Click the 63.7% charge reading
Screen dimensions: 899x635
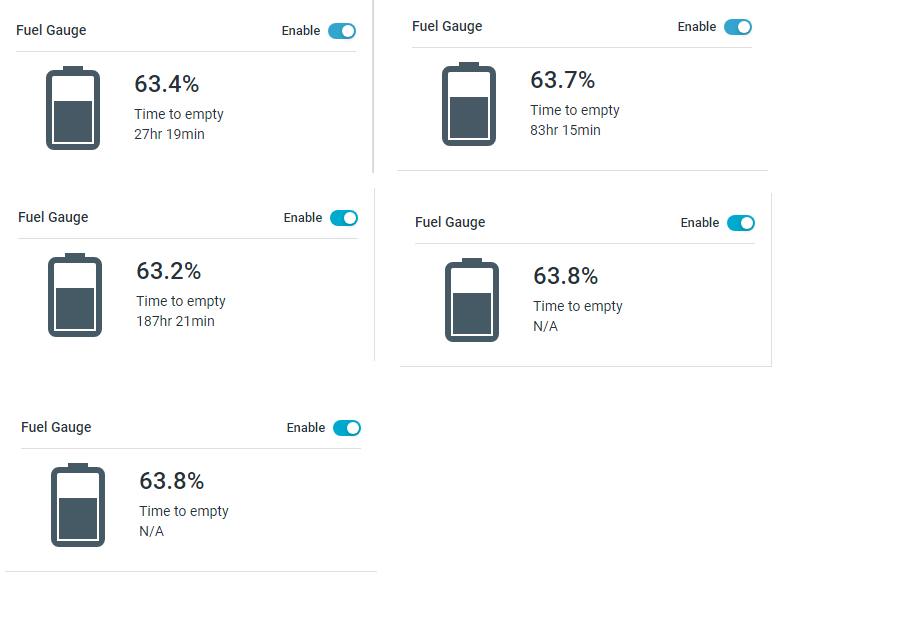click(563, 80)
